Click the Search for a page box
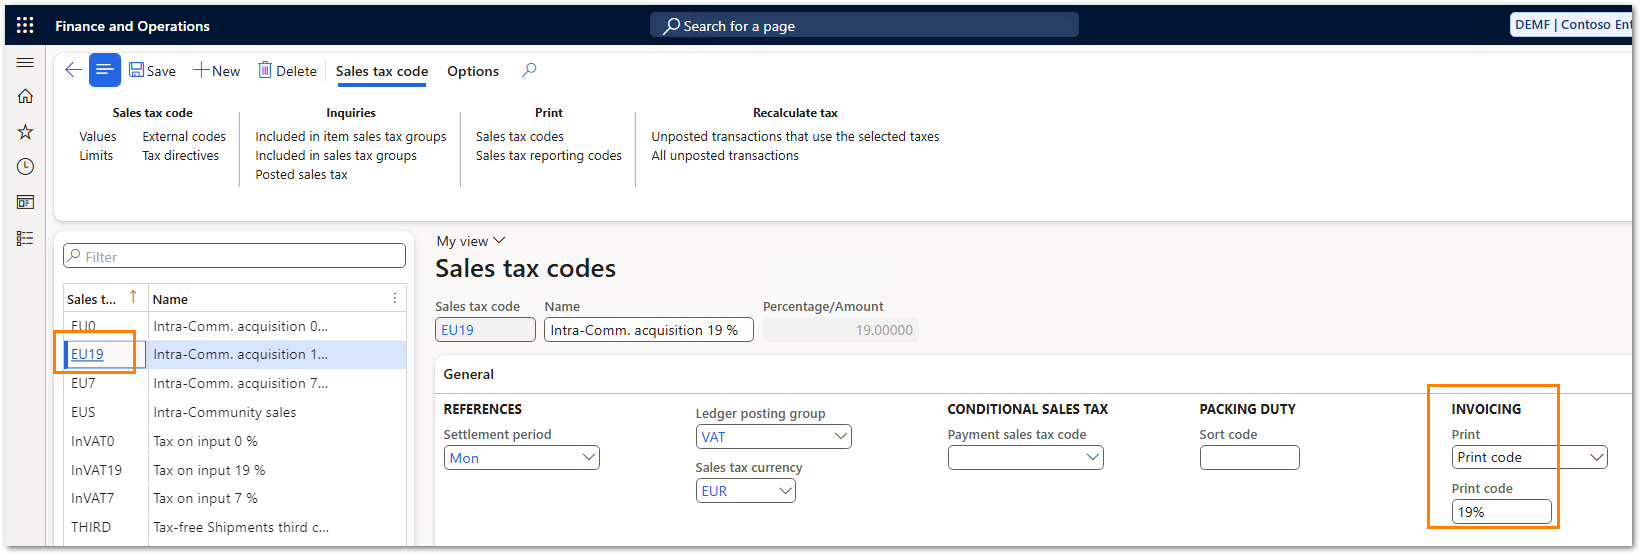The image size is (1641, 555). point(864,25)
